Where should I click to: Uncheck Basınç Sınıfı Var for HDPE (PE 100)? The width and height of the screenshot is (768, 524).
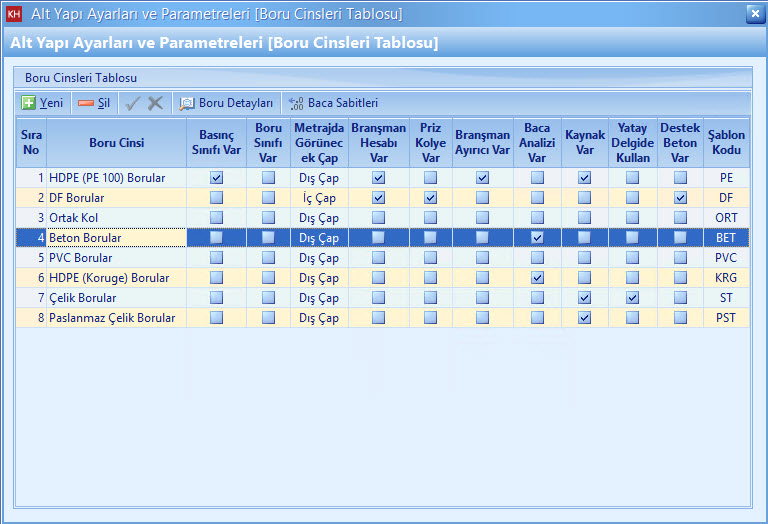(216, 178)
